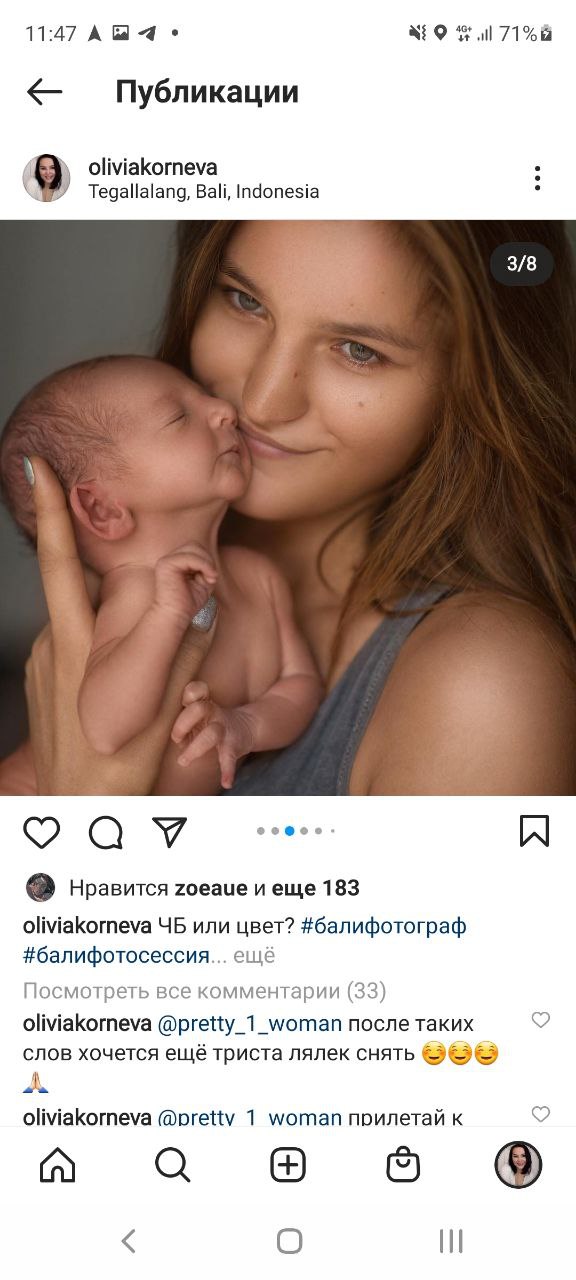This screenshot has width=576, height=1280.
Task: Save the post with the bookmark icon
Action: [534, 831]
